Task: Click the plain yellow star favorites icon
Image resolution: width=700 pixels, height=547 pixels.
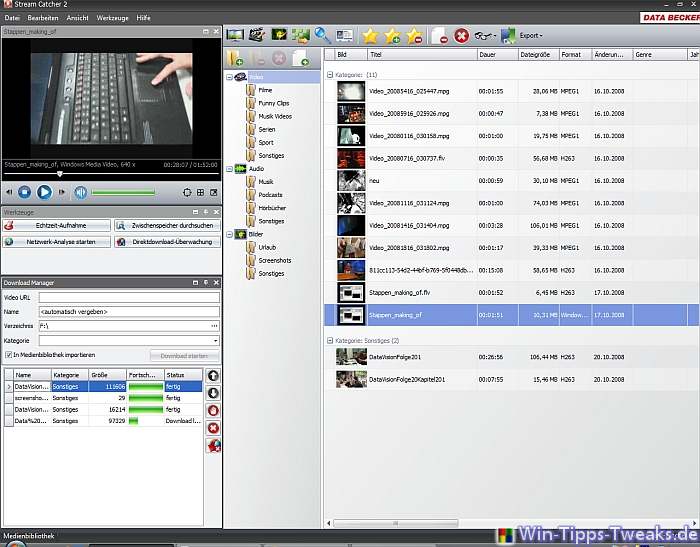Action: [x=370, y=36]
